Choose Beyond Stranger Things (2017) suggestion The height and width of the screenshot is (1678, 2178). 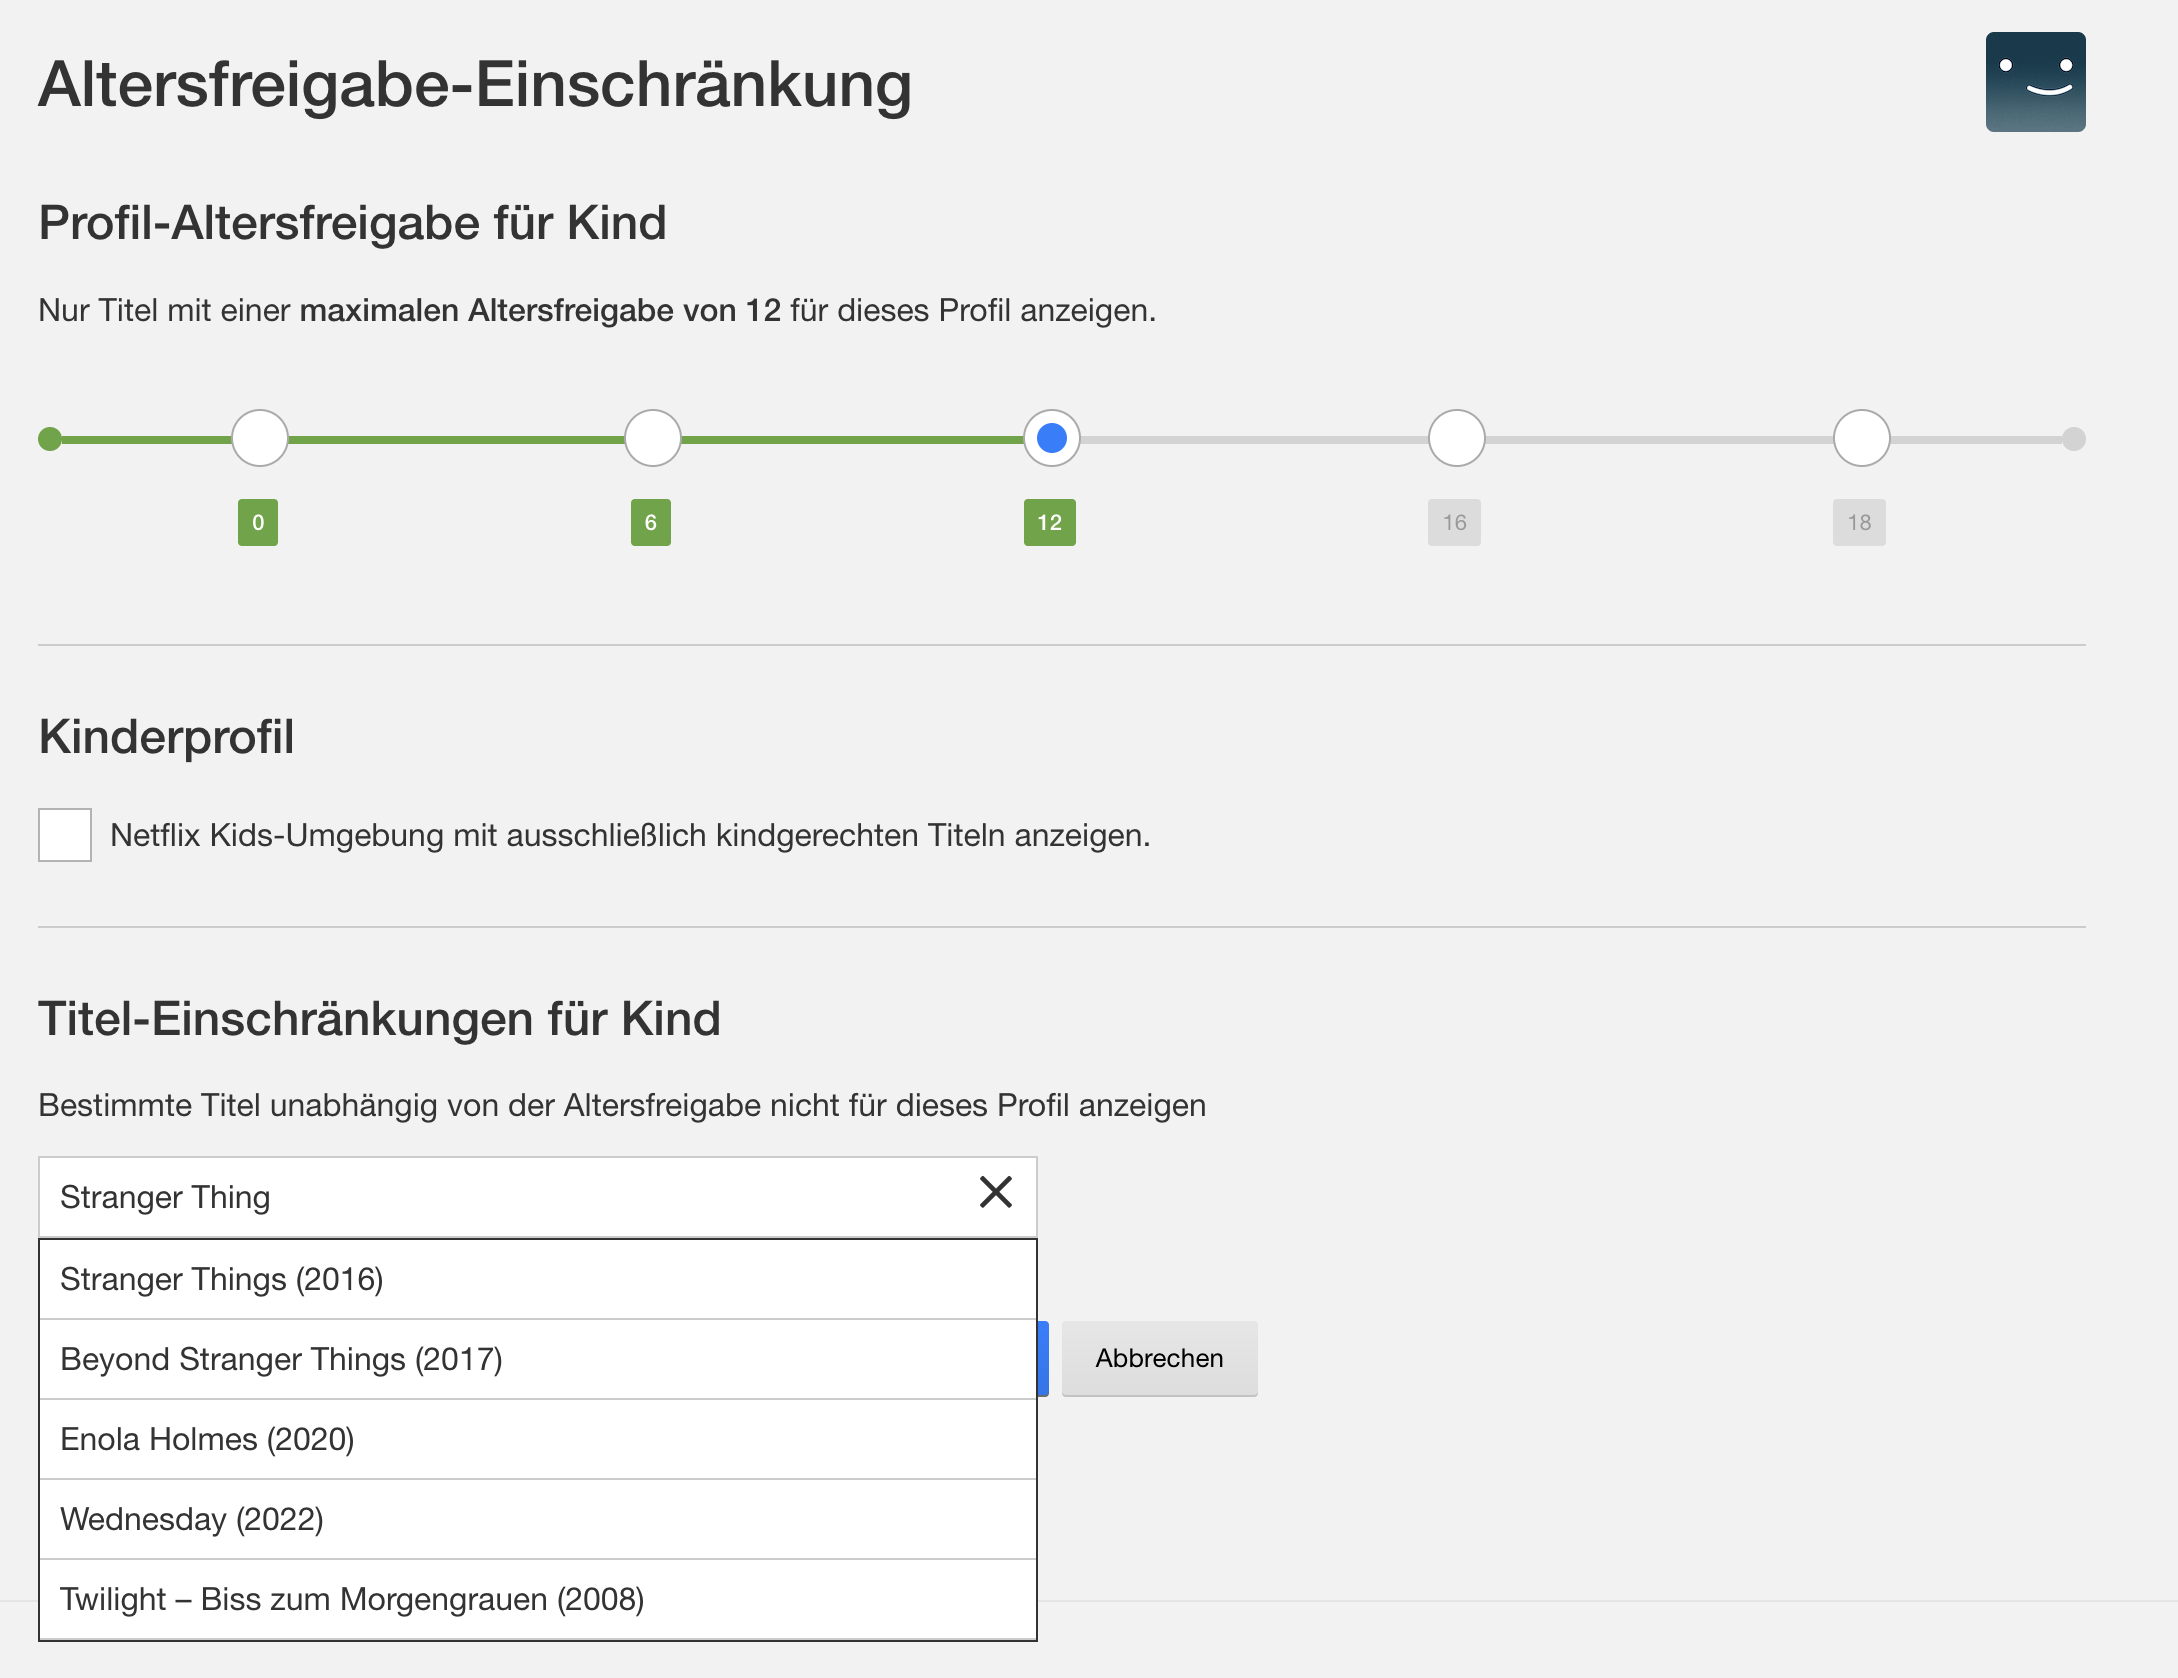pyautogui.click(x=538, y=1359)
